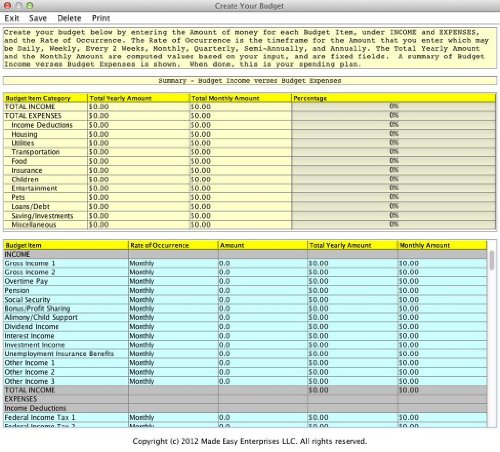Select the EXPENSES section header row
The image size is (500, 452).
tap(245, 399)
